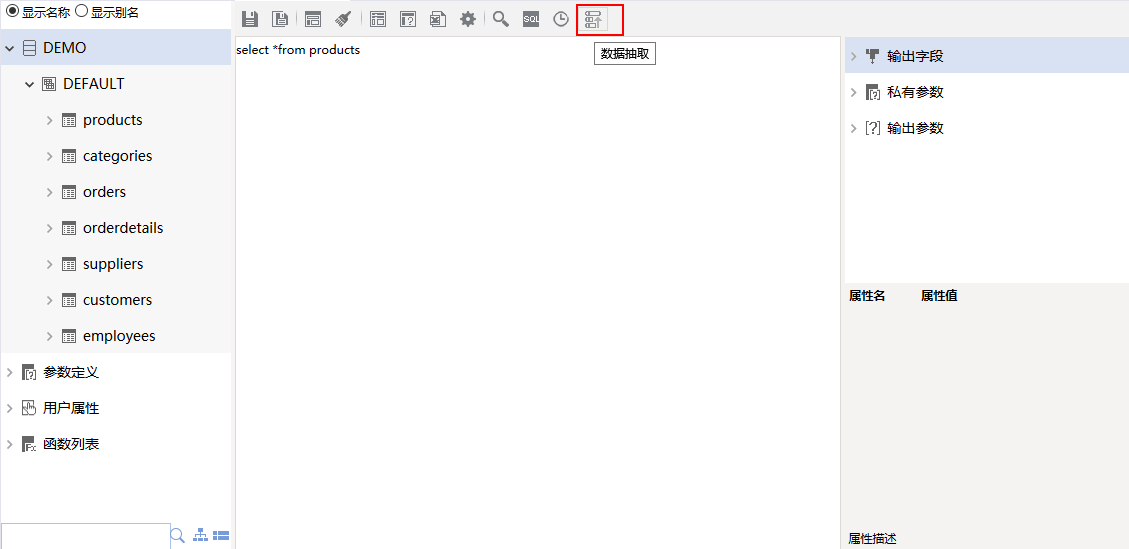Screen dimensions: 1129x549
Task: Click the table icon beside products
Action: (69, 120)
